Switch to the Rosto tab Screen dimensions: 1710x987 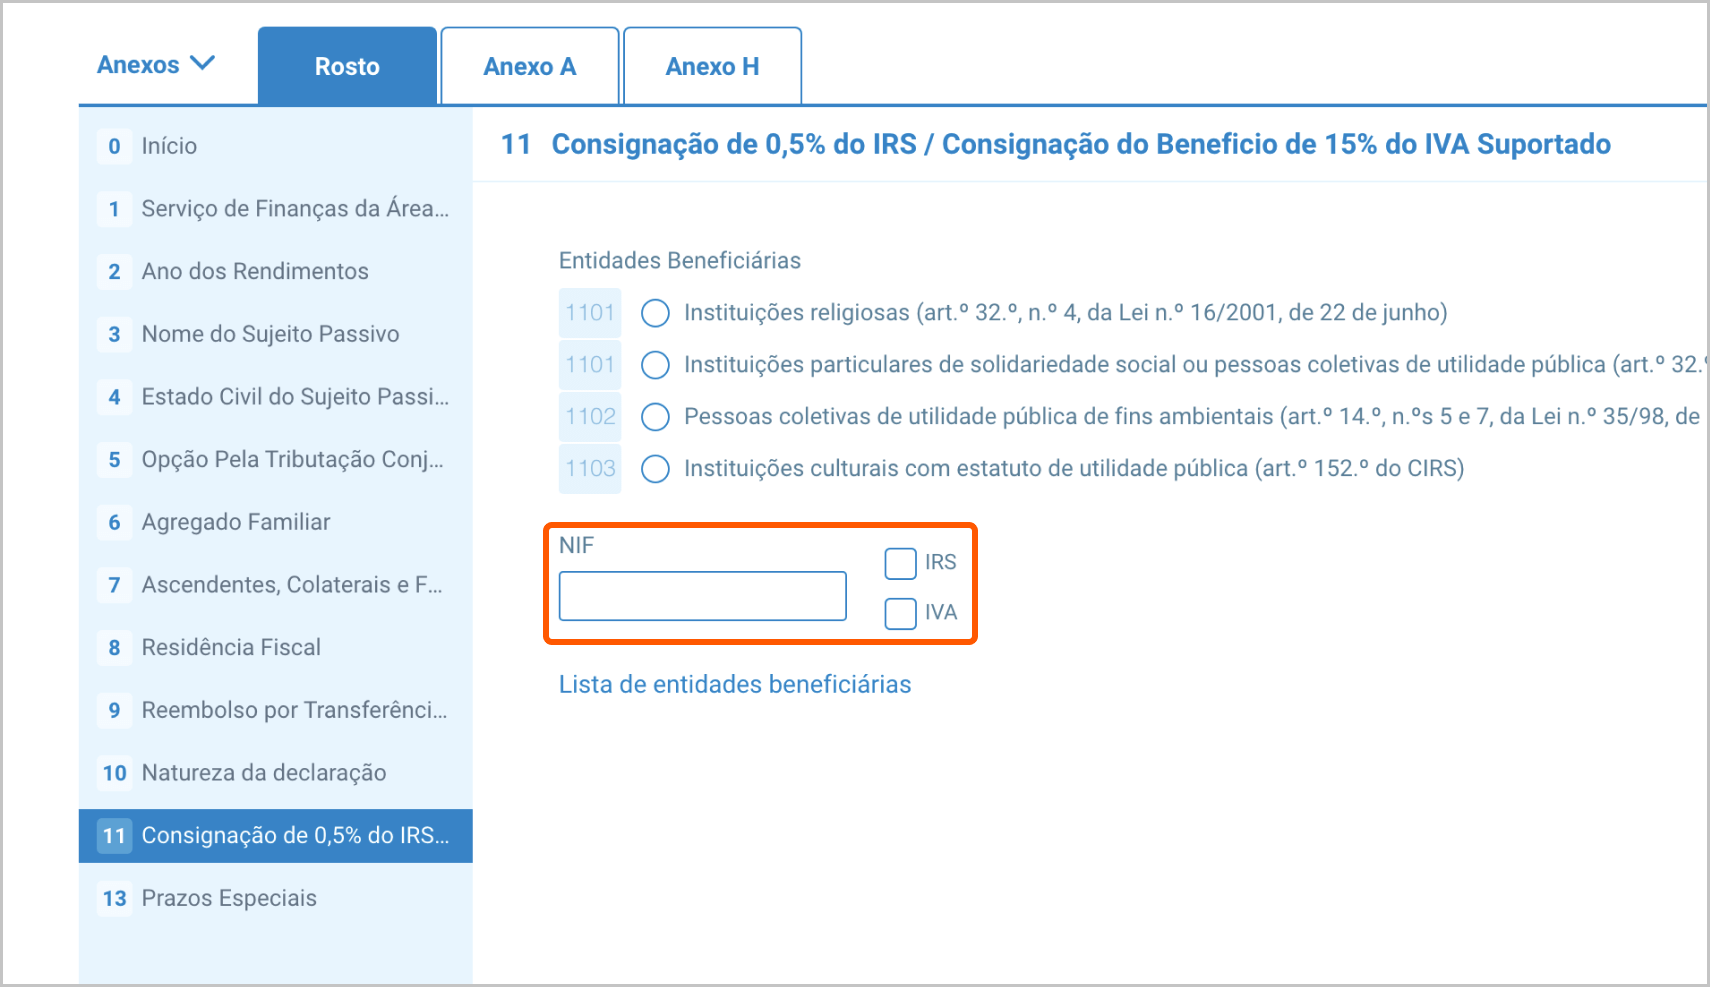click(347, 67)
